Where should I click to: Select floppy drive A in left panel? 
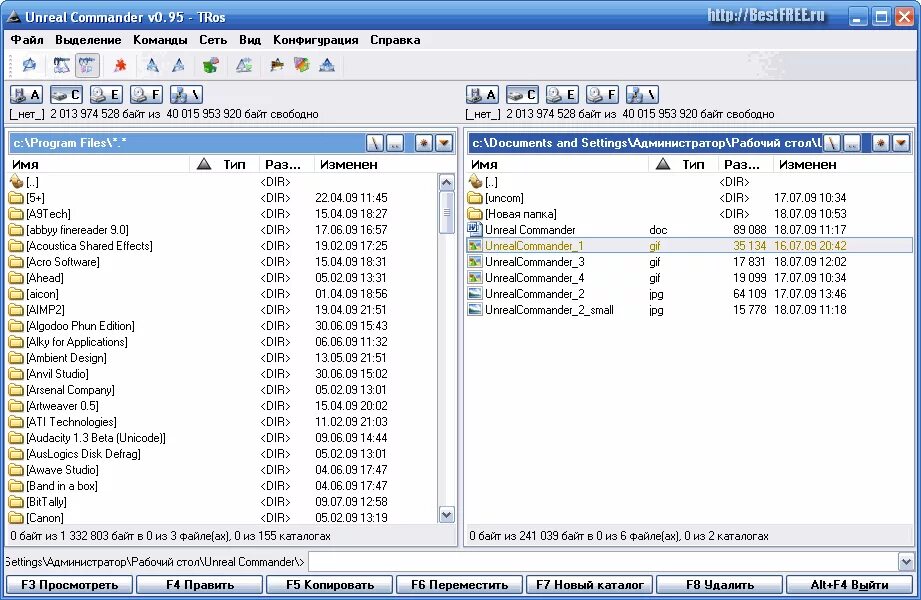point(26,95)
